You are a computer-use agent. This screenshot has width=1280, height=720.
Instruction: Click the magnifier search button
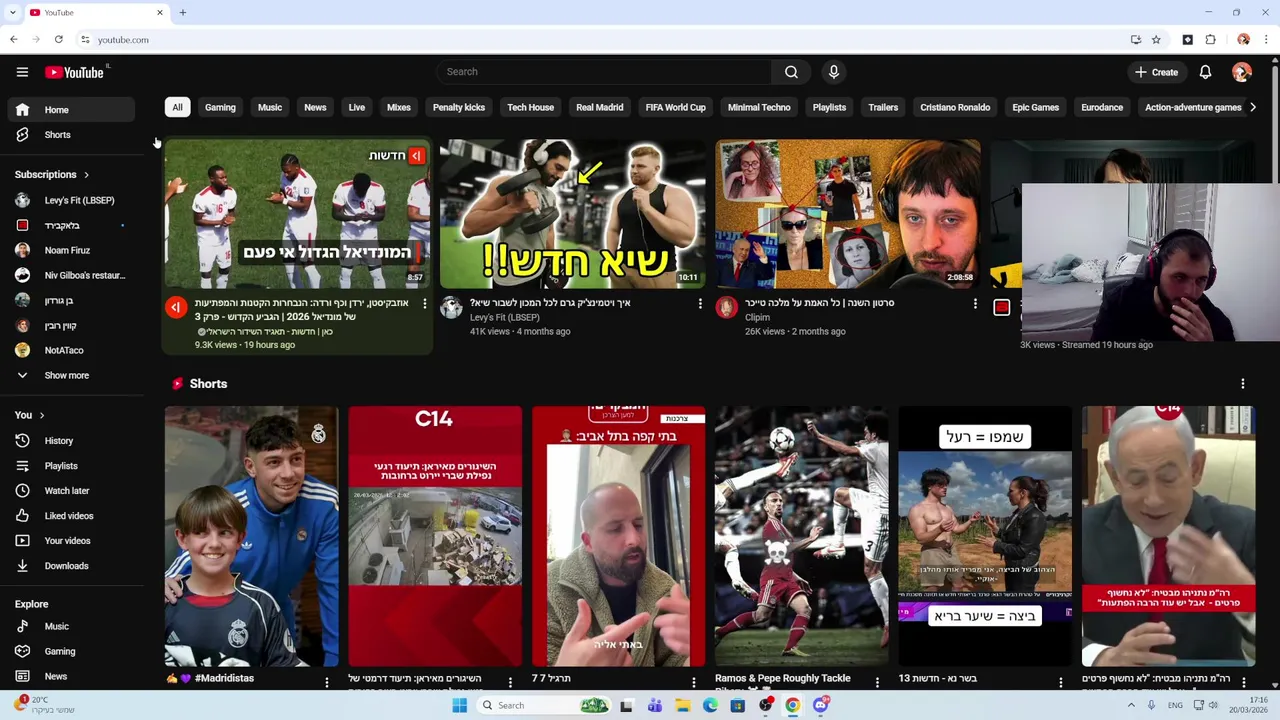pyautogui.click(x=791, y=72)
